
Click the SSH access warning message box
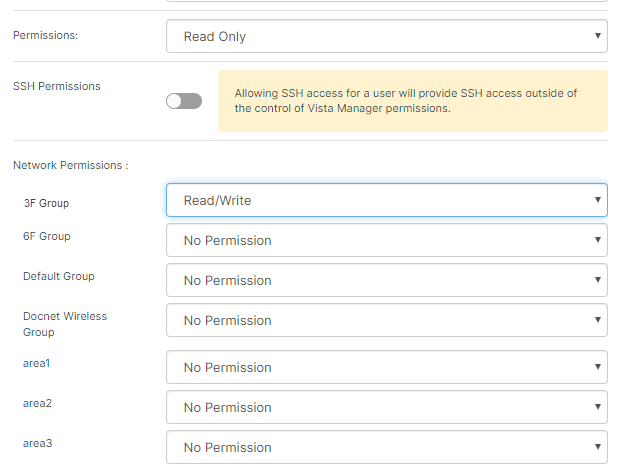[412, 100]
